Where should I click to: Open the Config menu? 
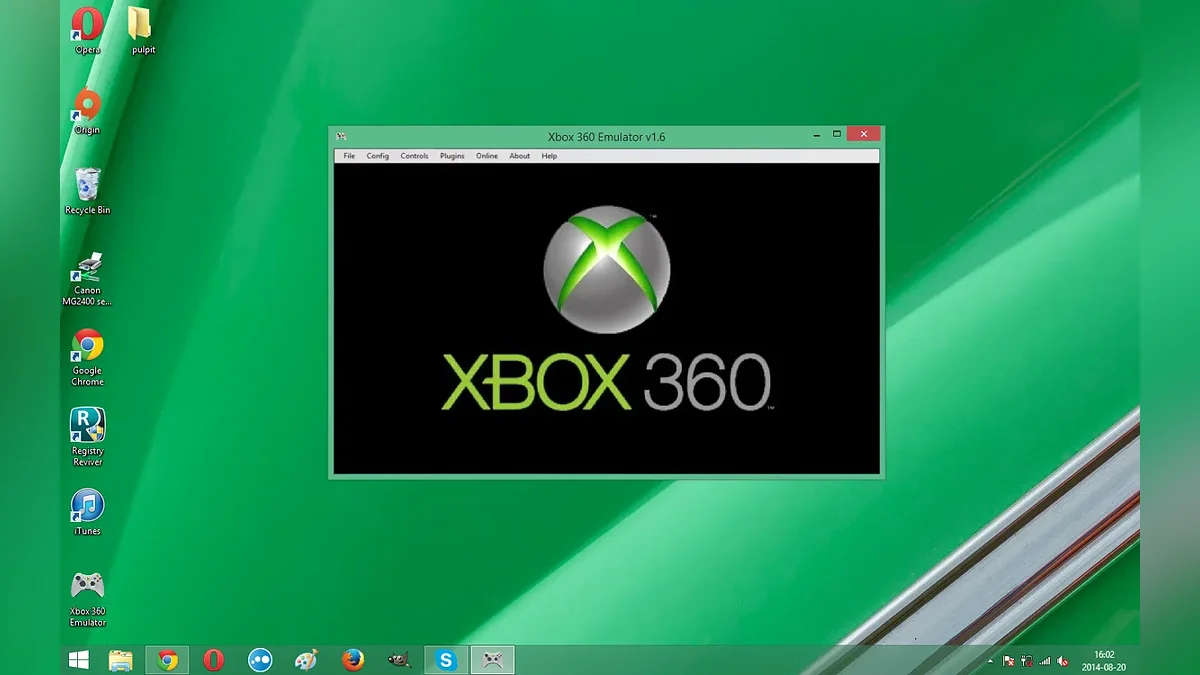[x=377, y=156]
